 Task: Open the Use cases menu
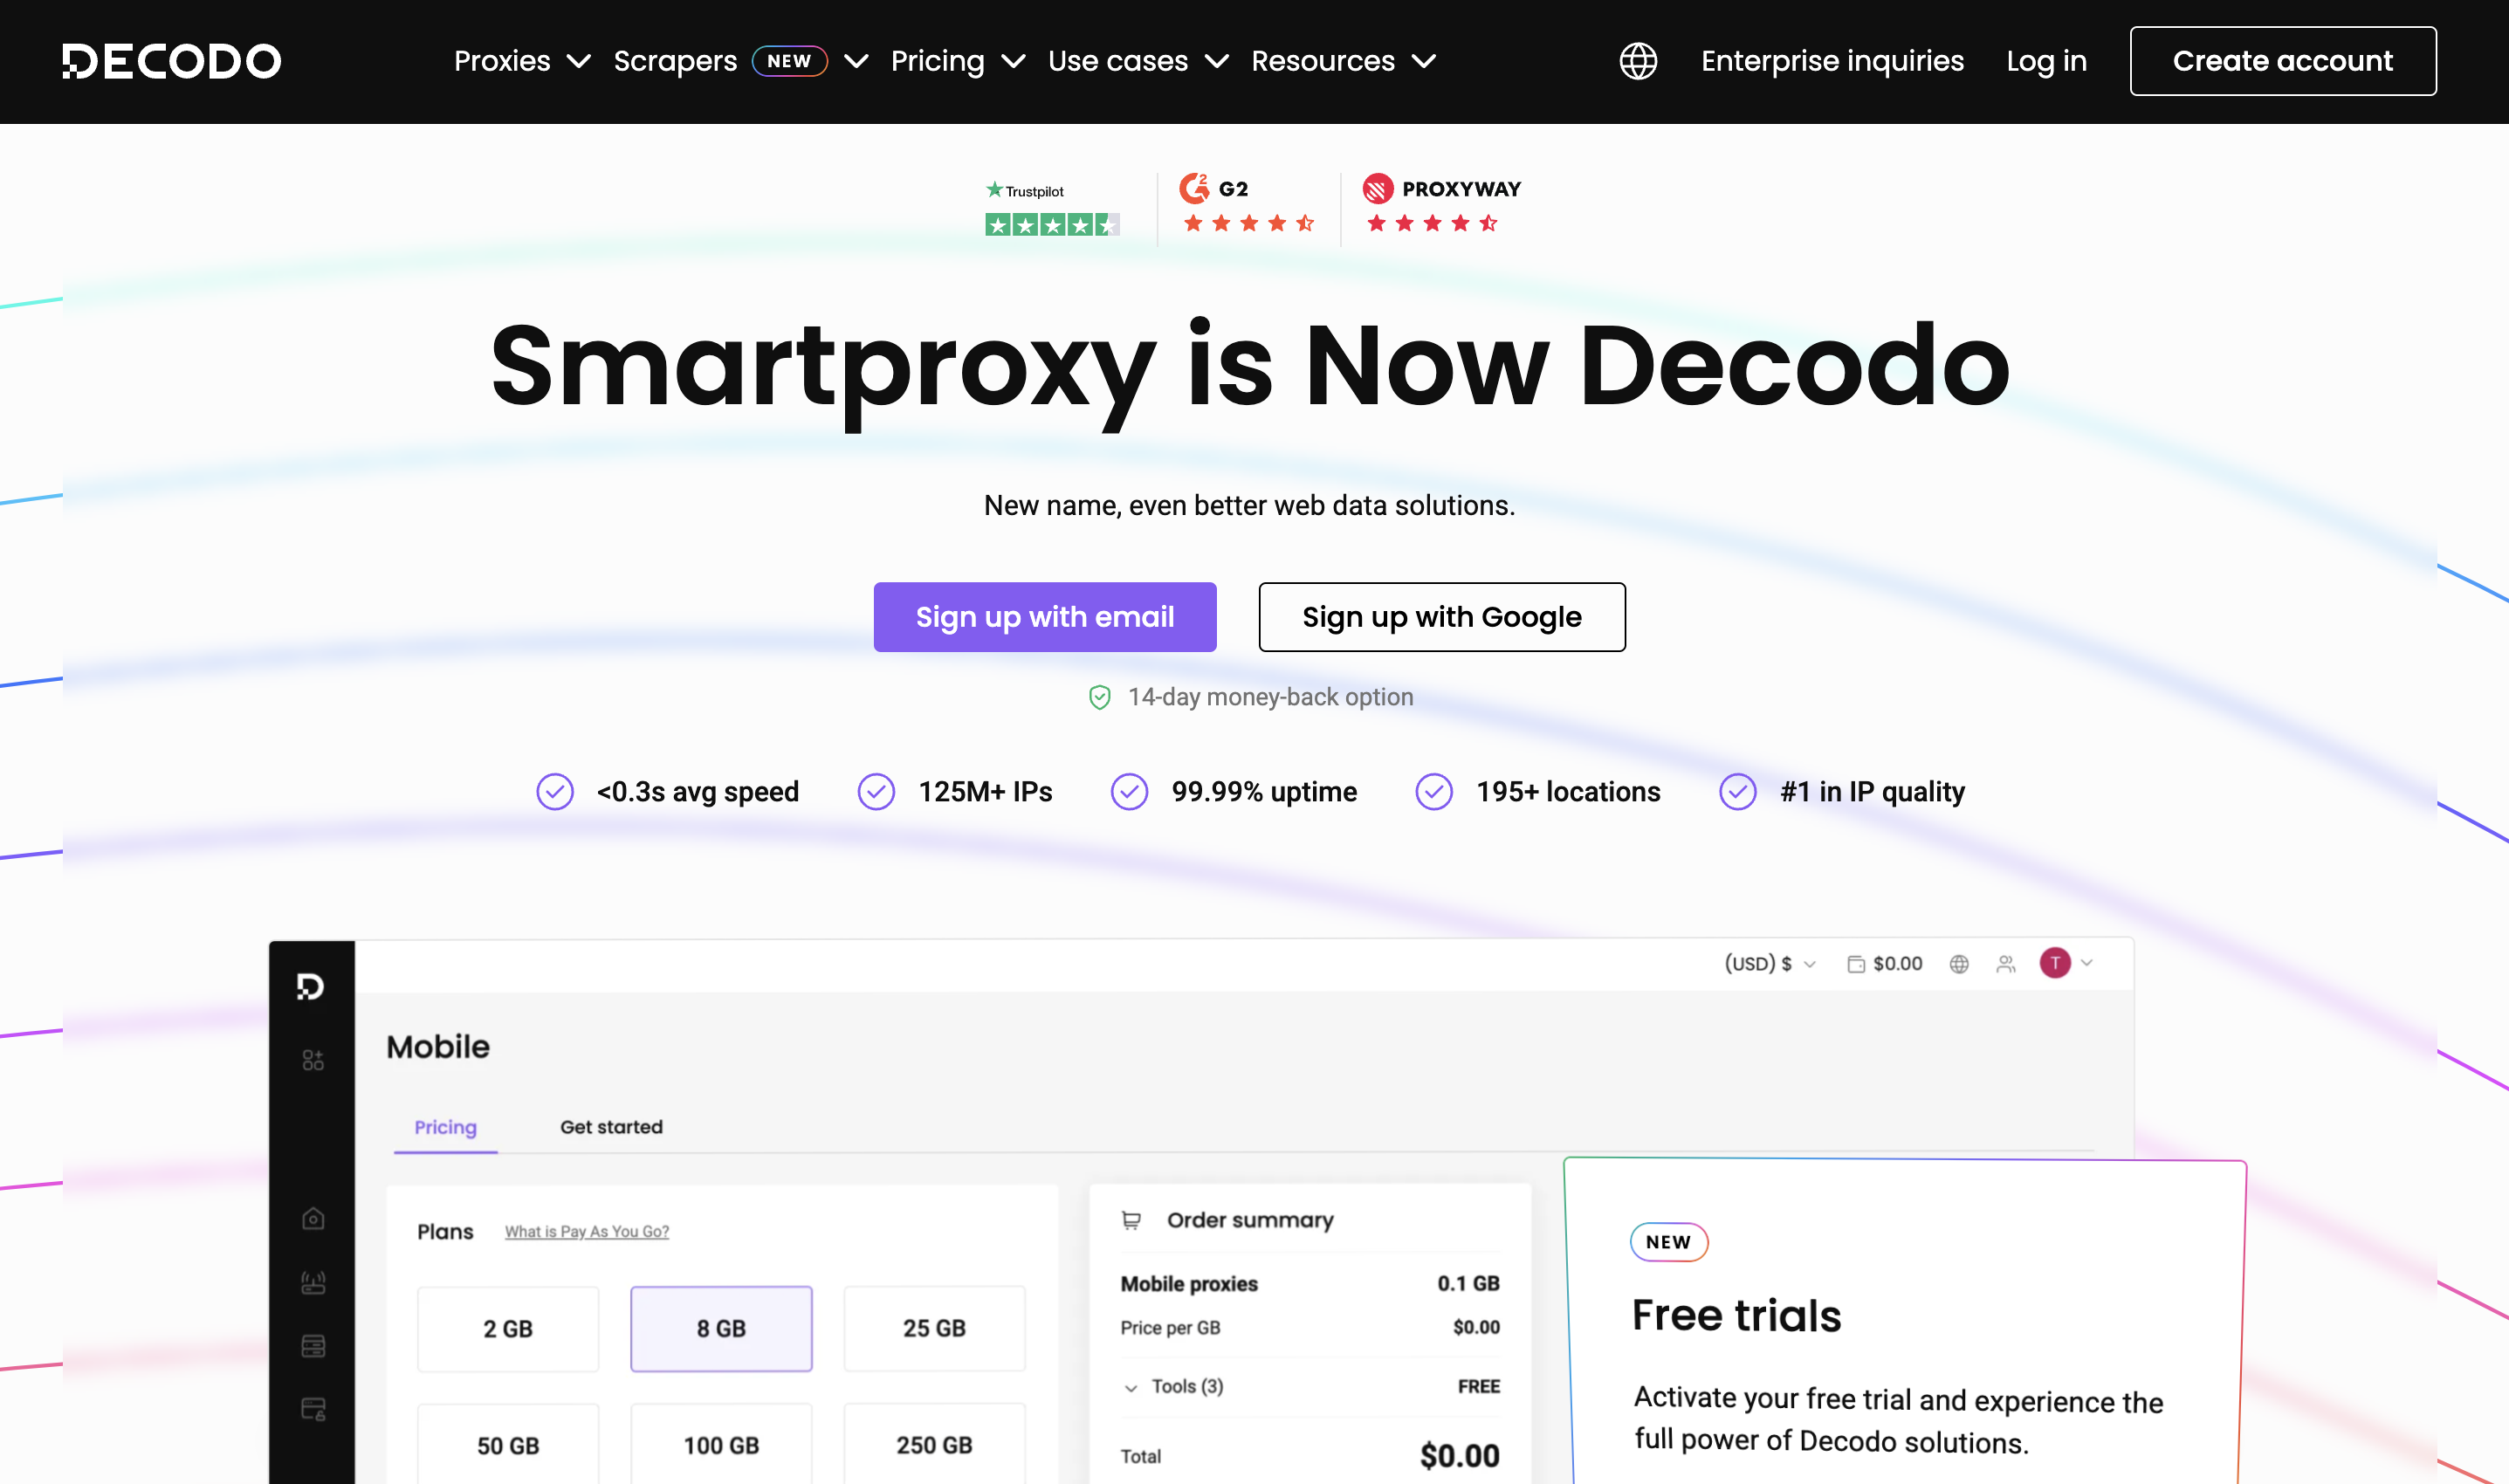coord(1136,61)
